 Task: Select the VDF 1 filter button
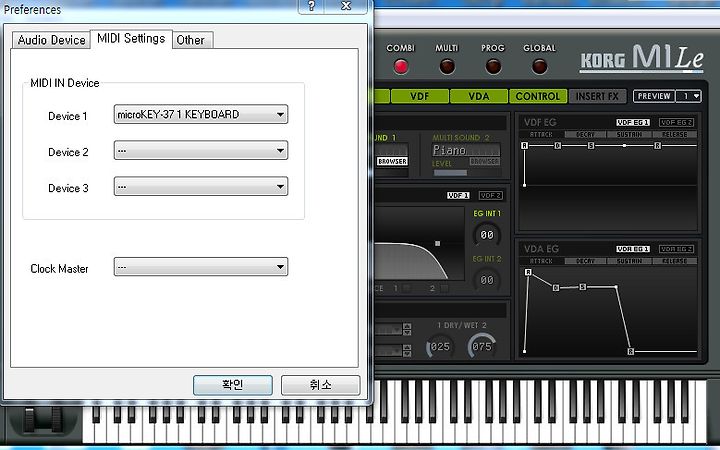458,196
